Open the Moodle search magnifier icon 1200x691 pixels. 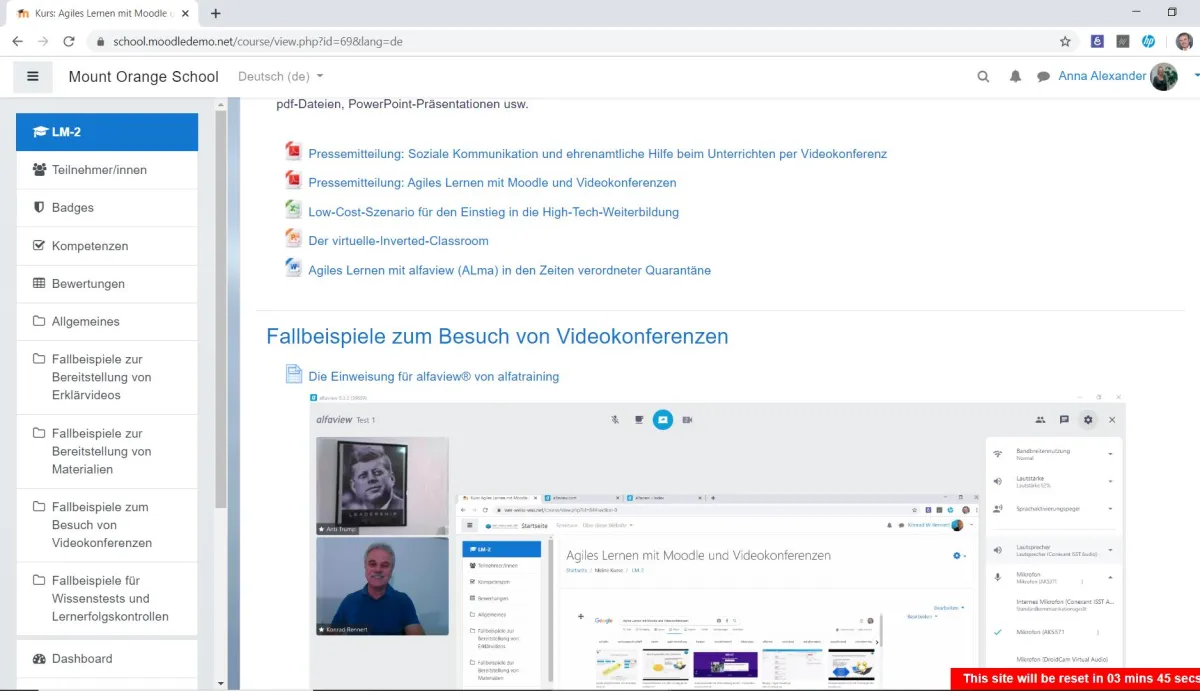pyautogui.click(x=983, y=76)
